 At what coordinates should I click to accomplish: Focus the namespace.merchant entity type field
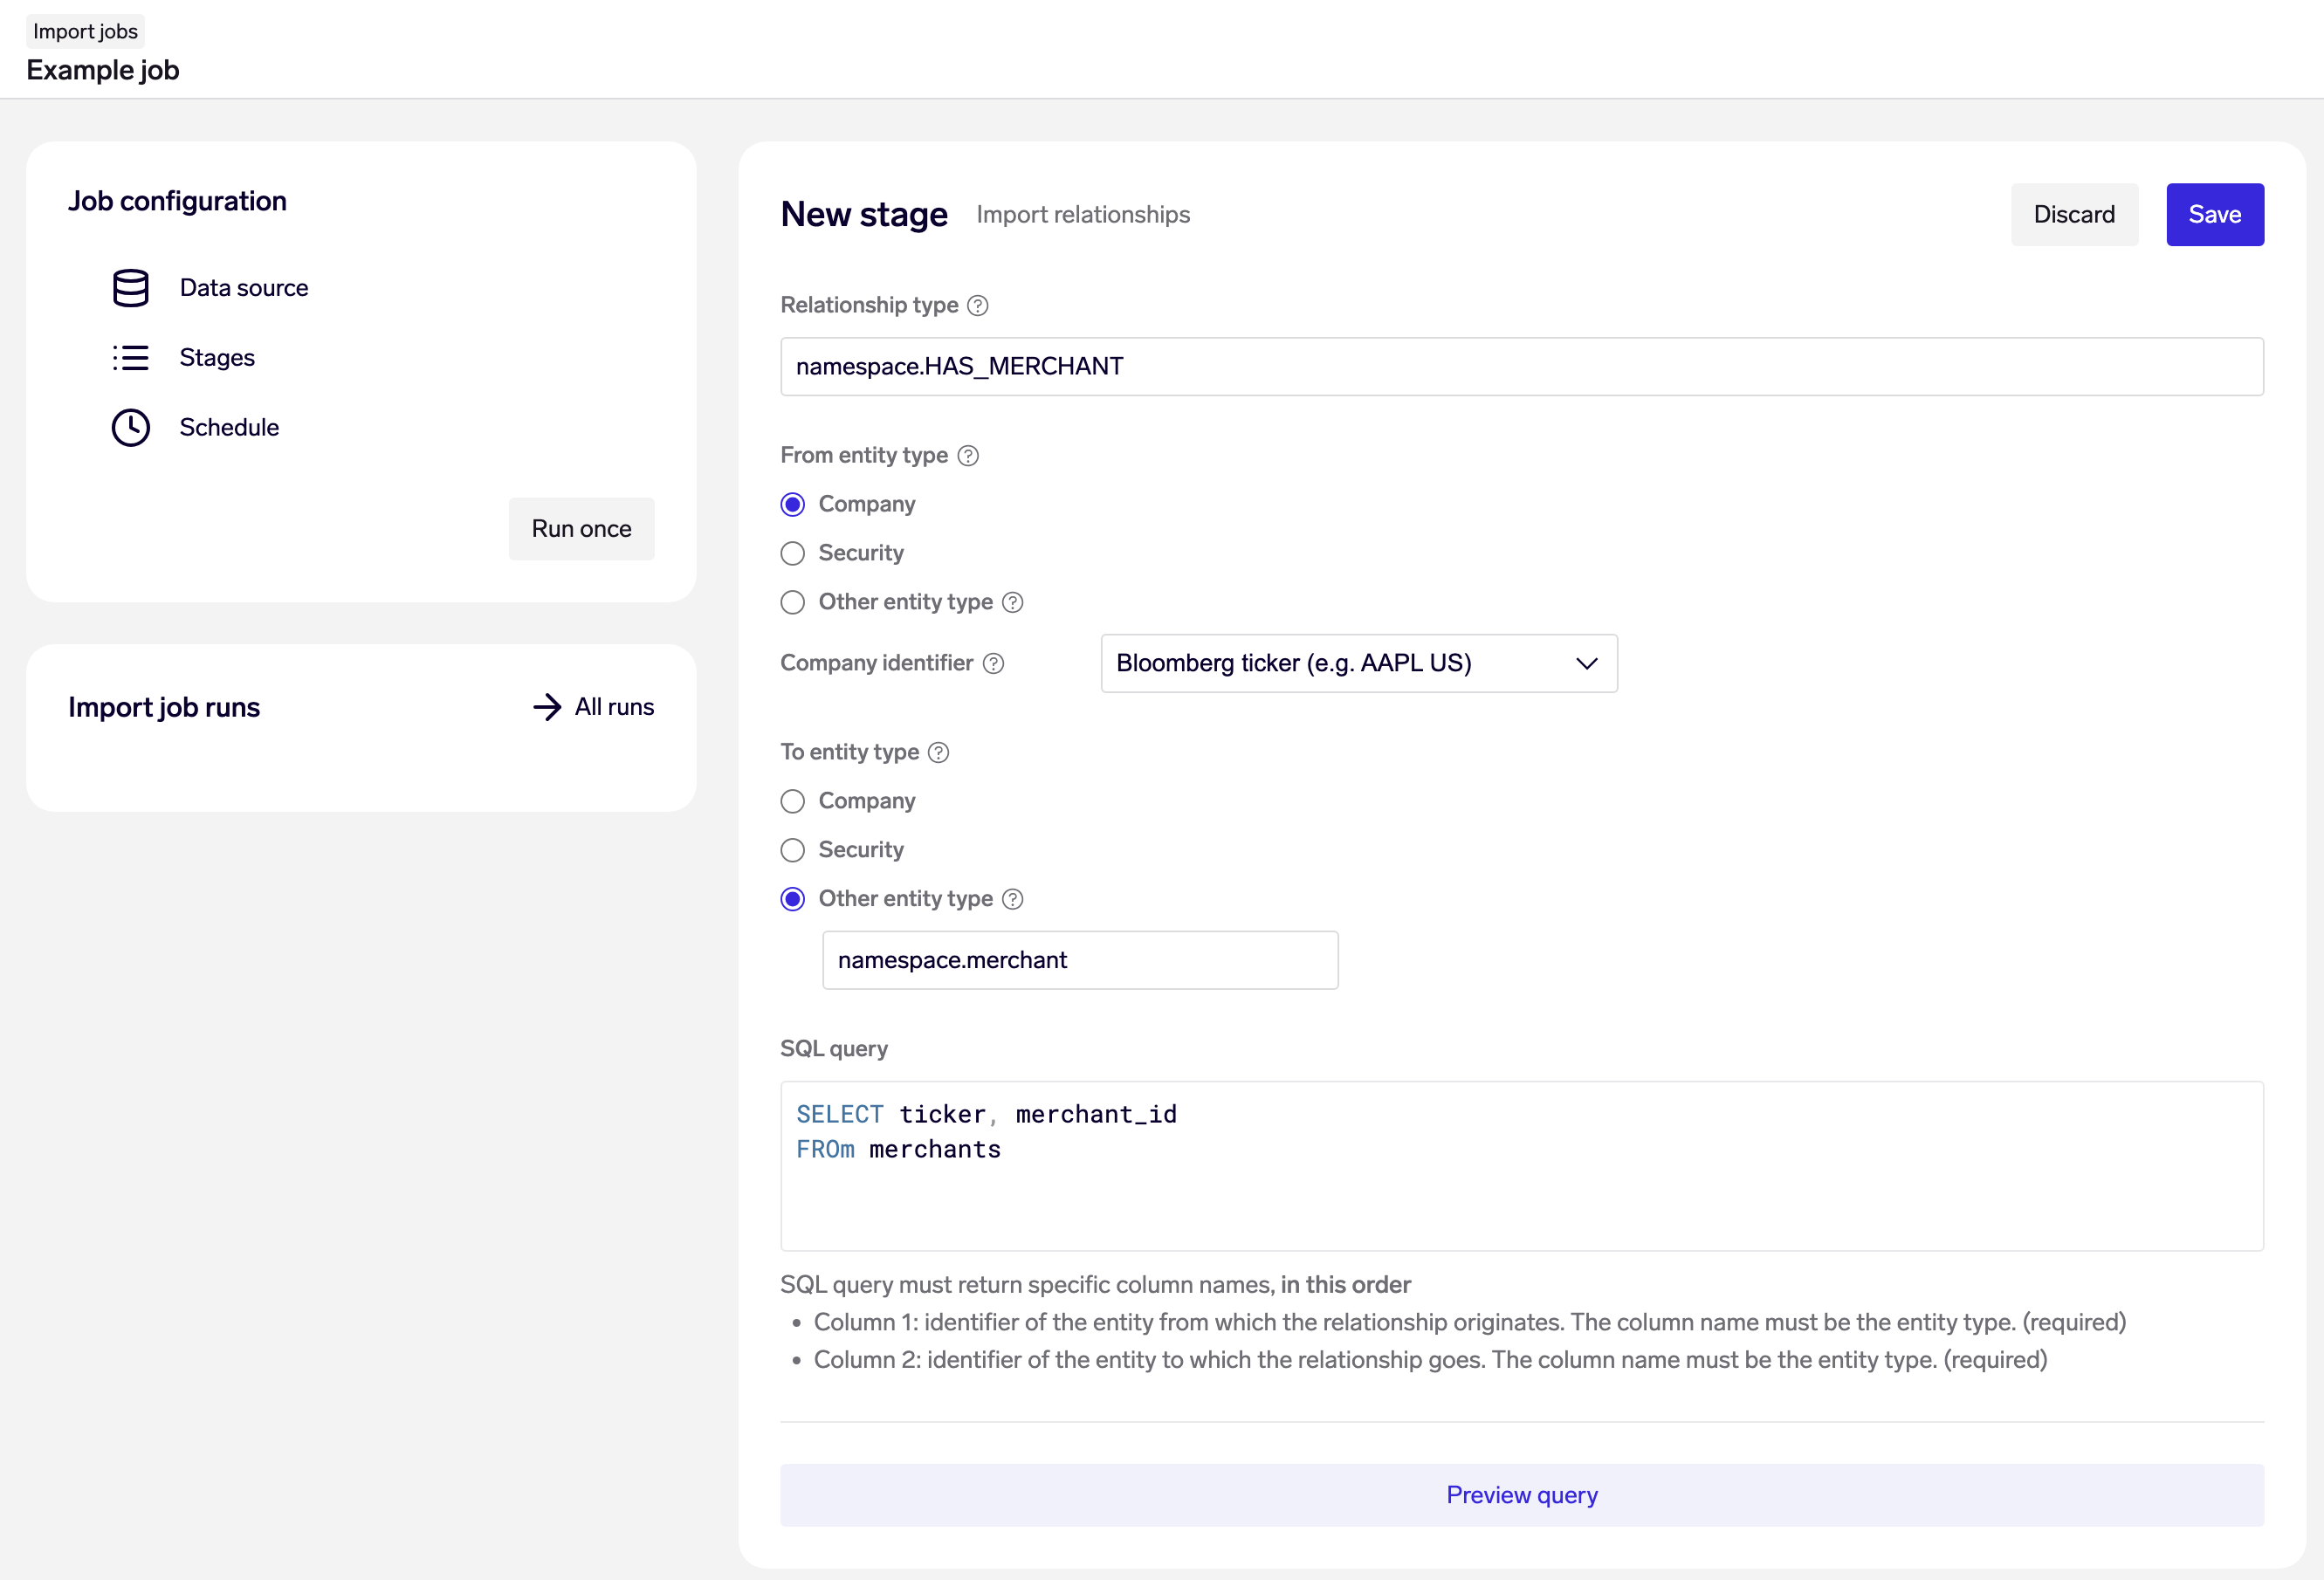[1080, 960]
